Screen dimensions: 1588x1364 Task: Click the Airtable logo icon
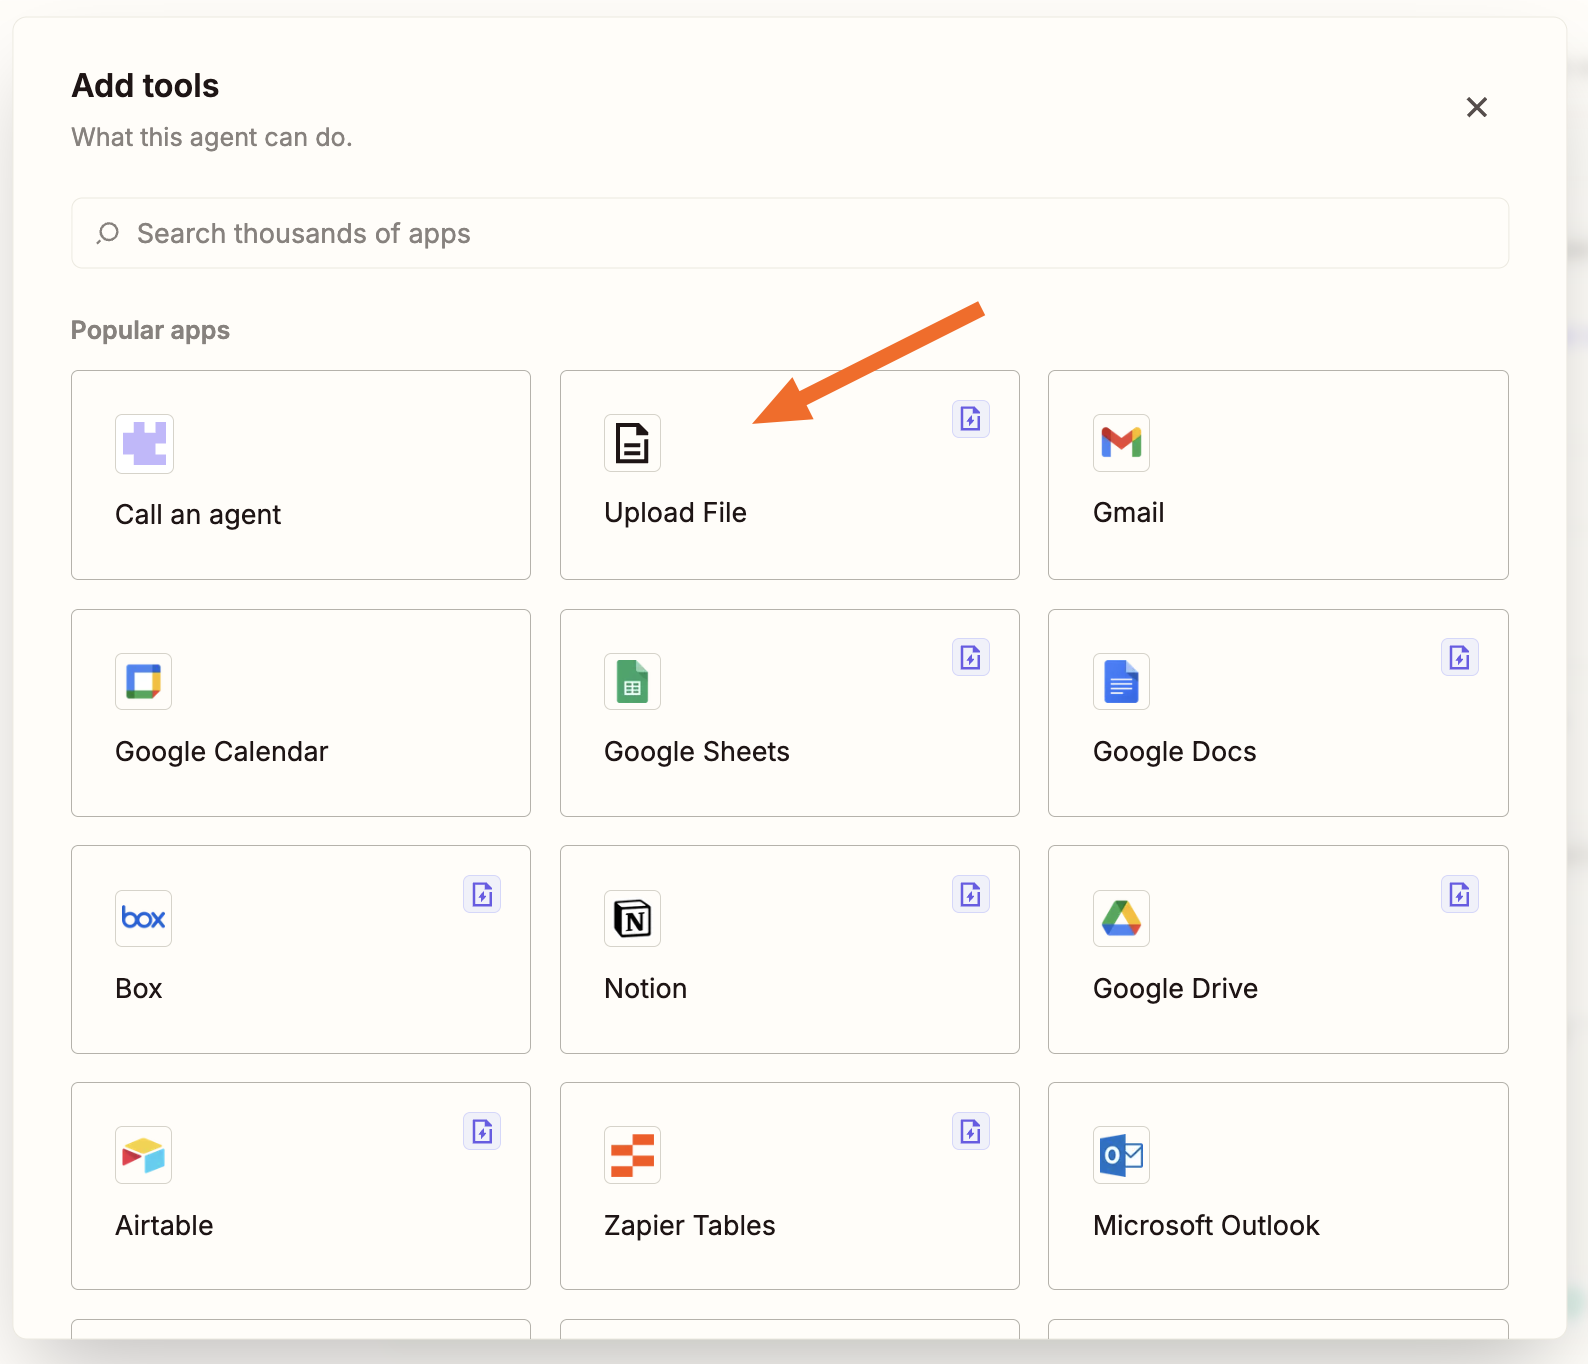(x=143, y=1155)
